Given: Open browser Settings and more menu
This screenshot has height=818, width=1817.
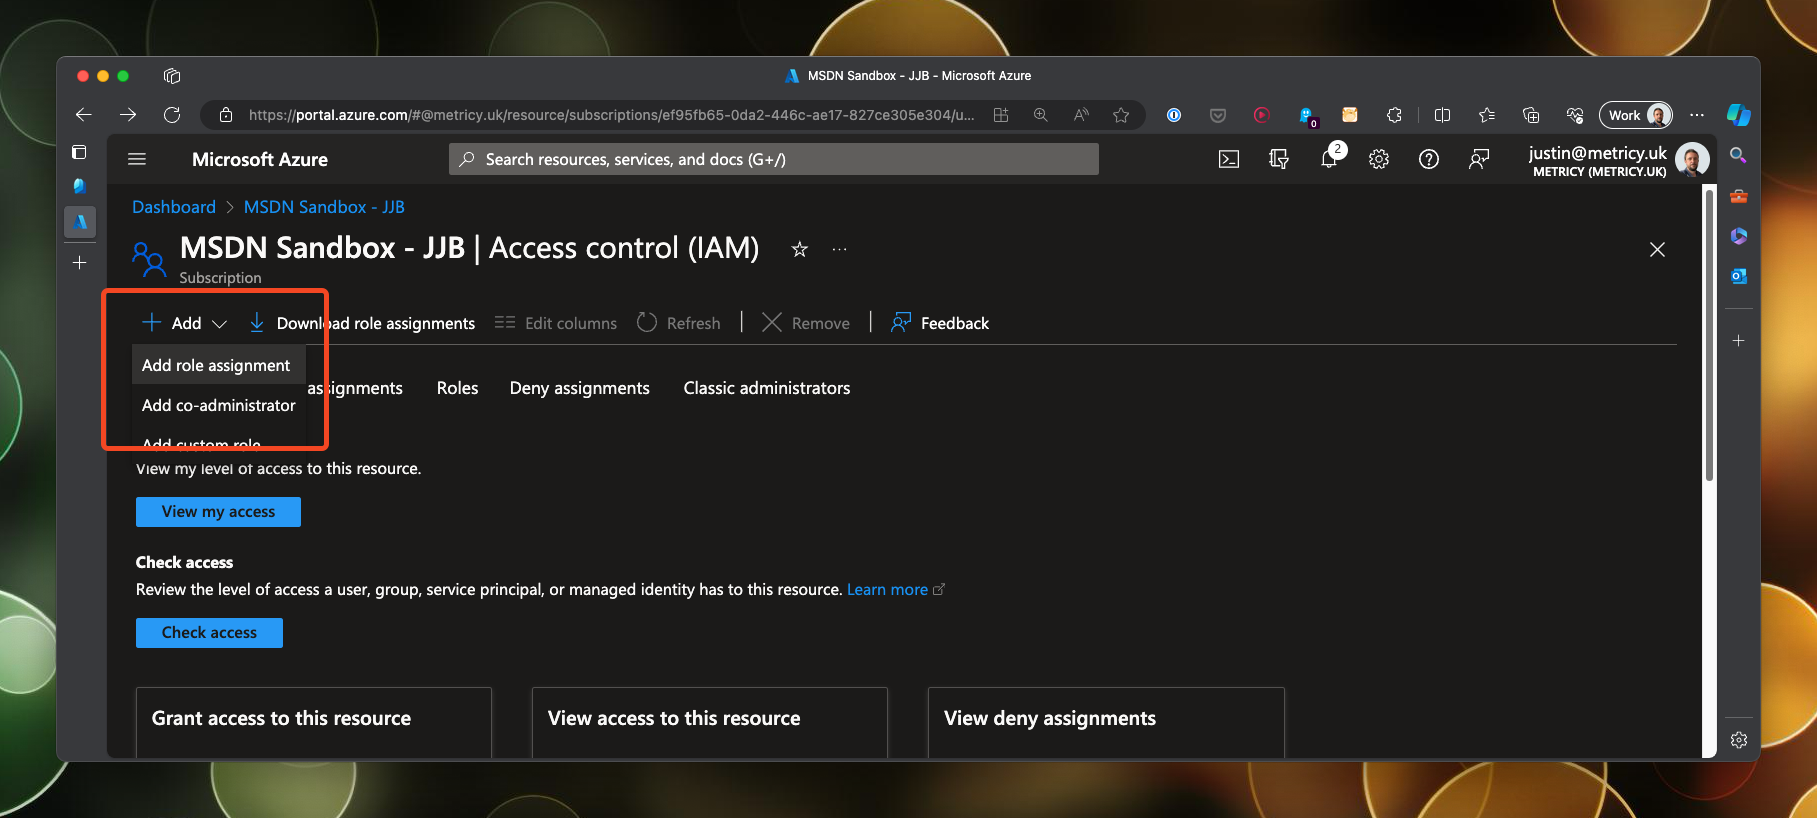Looking at the screenshot, I should point(1697,115).
